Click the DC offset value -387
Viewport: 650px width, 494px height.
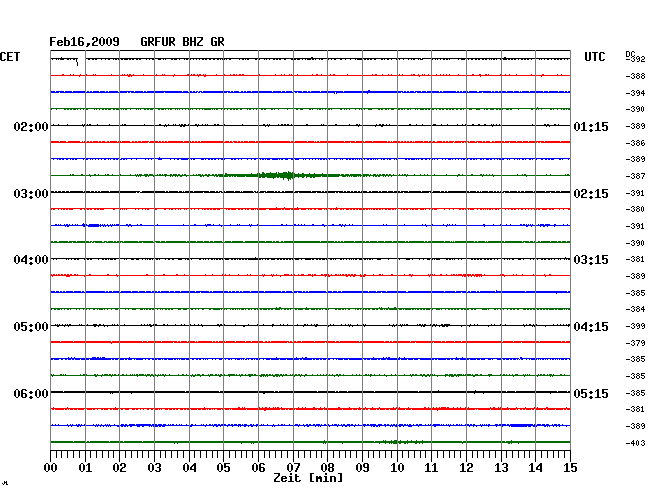pos(636,176)
